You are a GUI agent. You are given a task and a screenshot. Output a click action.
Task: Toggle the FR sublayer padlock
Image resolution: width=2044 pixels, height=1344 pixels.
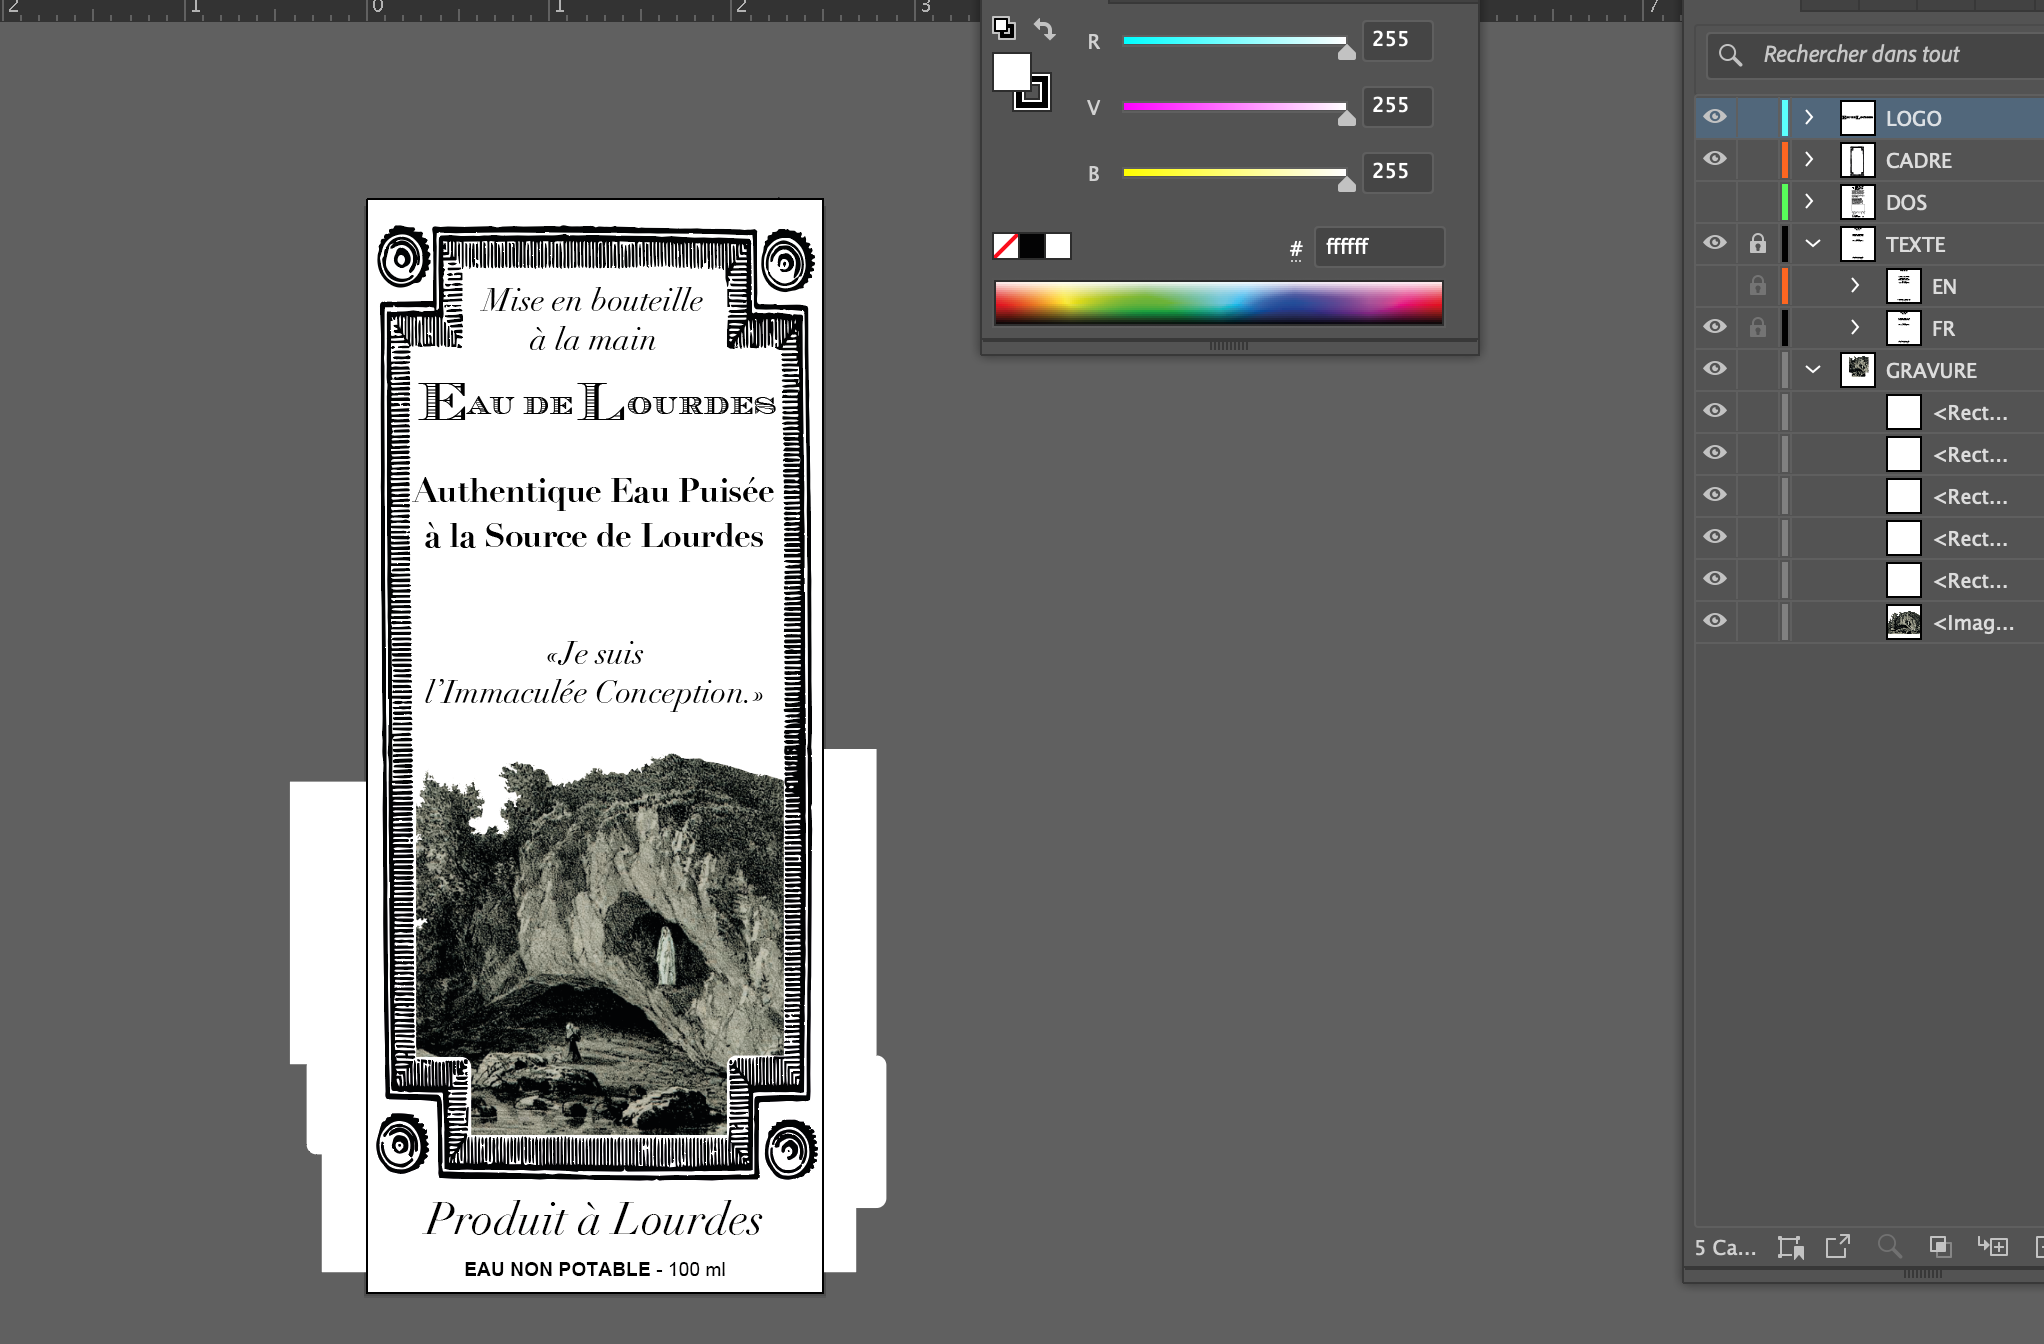(1757, 327)
